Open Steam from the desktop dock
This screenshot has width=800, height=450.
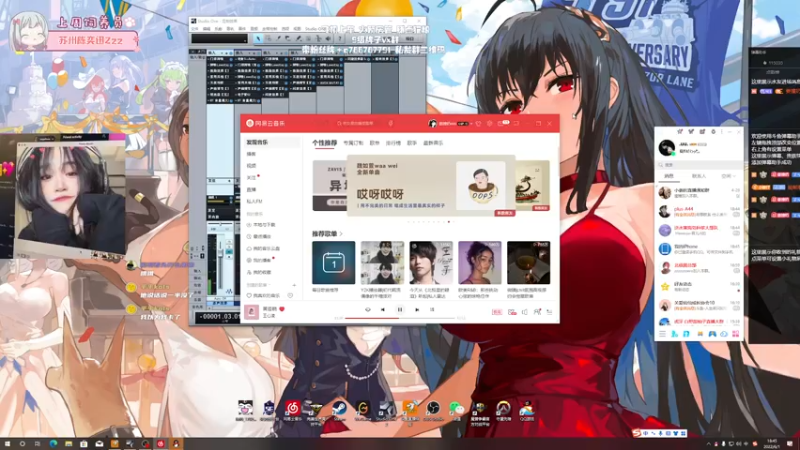click(341, 408)
